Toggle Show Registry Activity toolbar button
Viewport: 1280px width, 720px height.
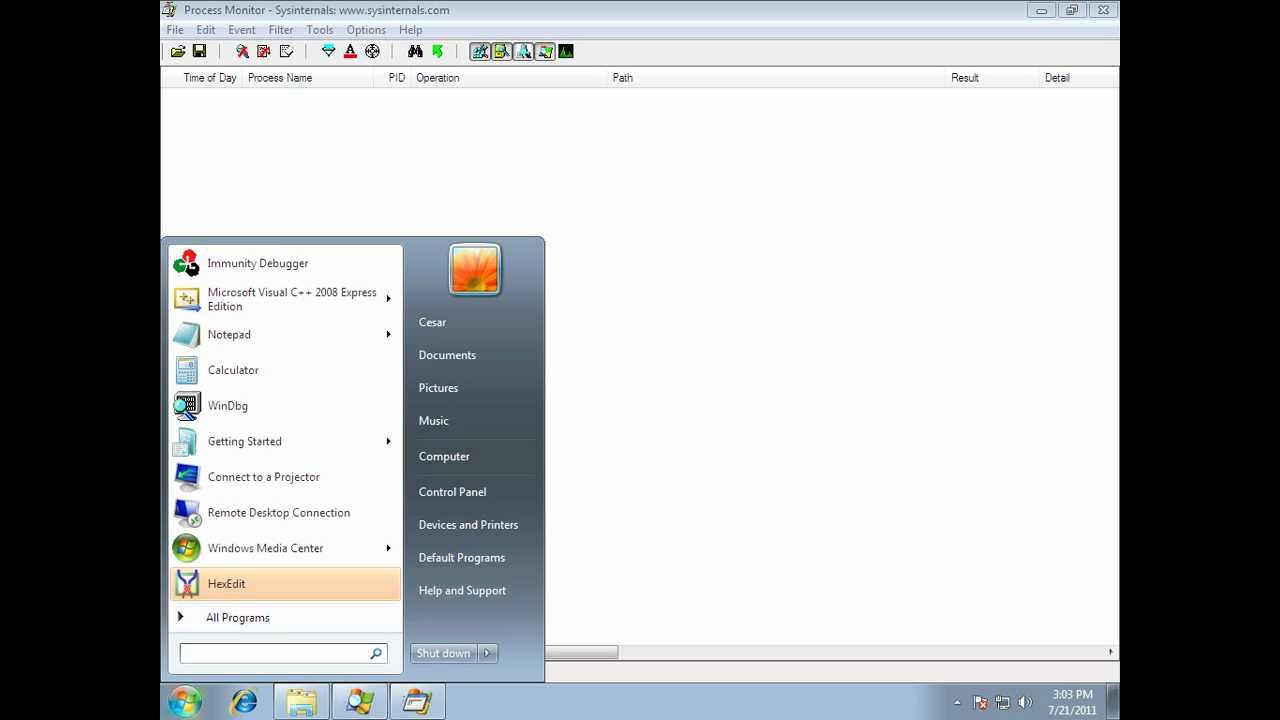(480, 51)
